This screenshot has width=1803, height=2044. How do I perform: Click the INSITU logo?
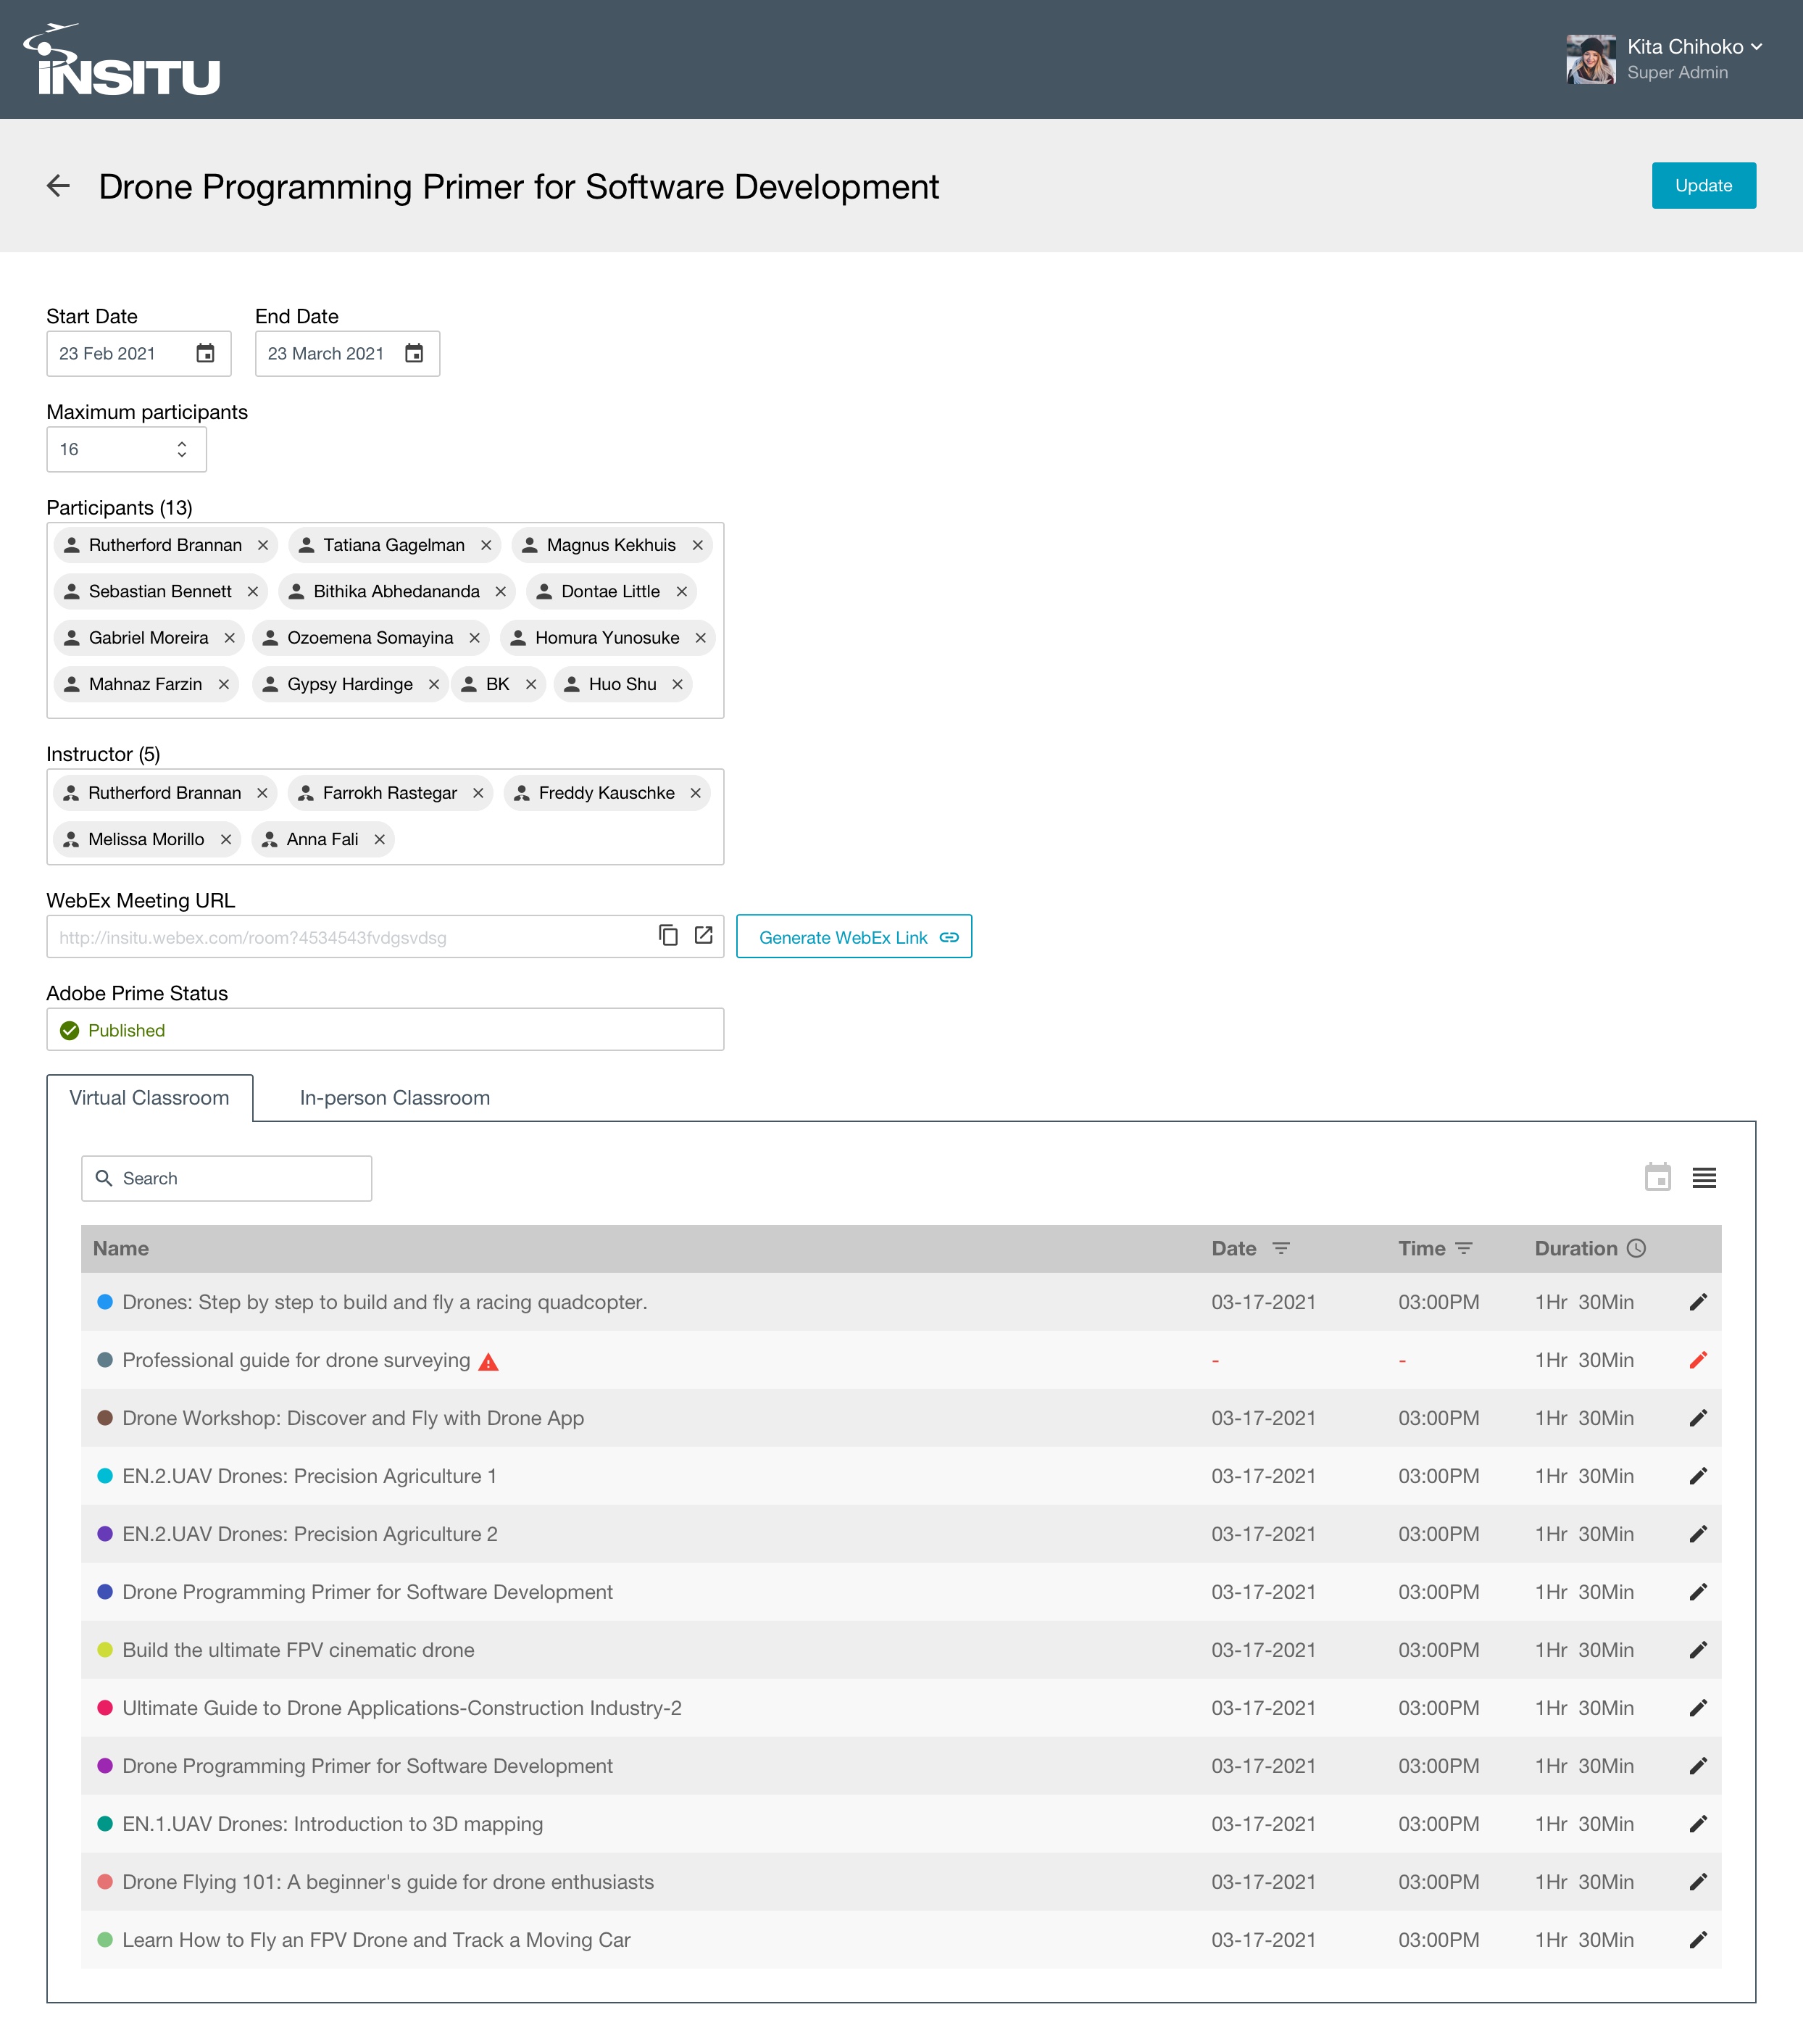(121, 60)
